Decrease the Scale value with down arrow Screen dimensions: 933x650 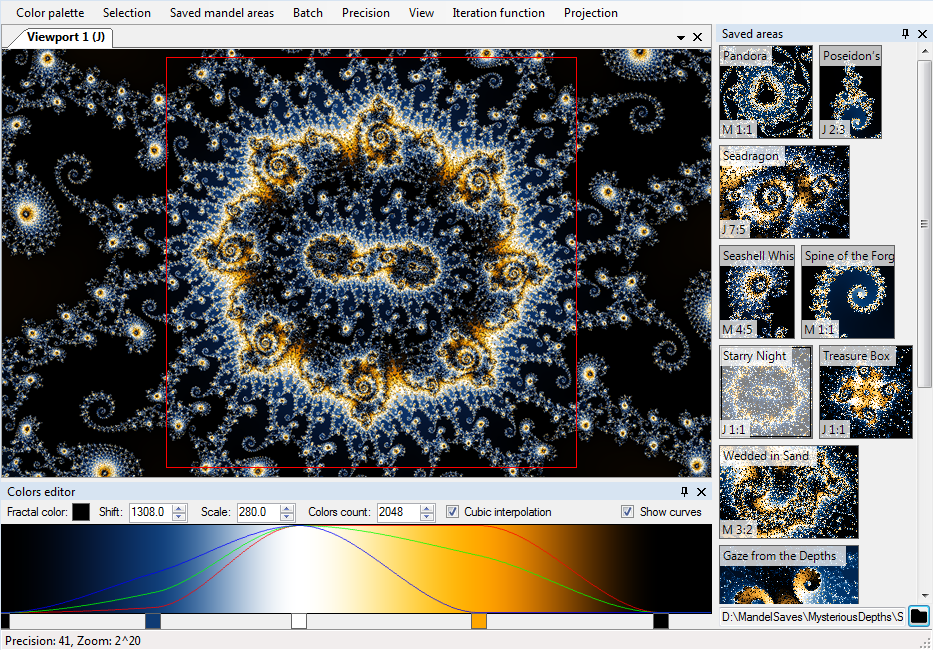[x=287, y=517]
